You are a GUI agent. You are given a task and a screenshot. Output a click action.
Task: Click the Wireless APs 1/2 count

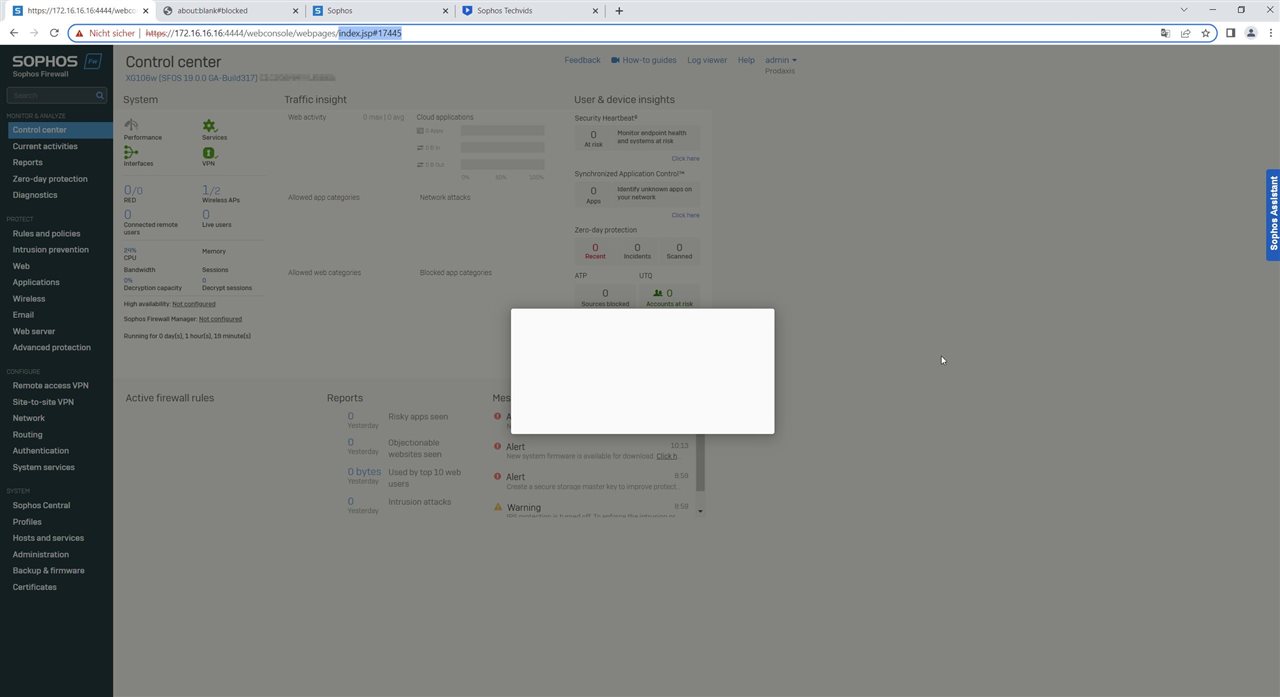click(x=211, y=190)
